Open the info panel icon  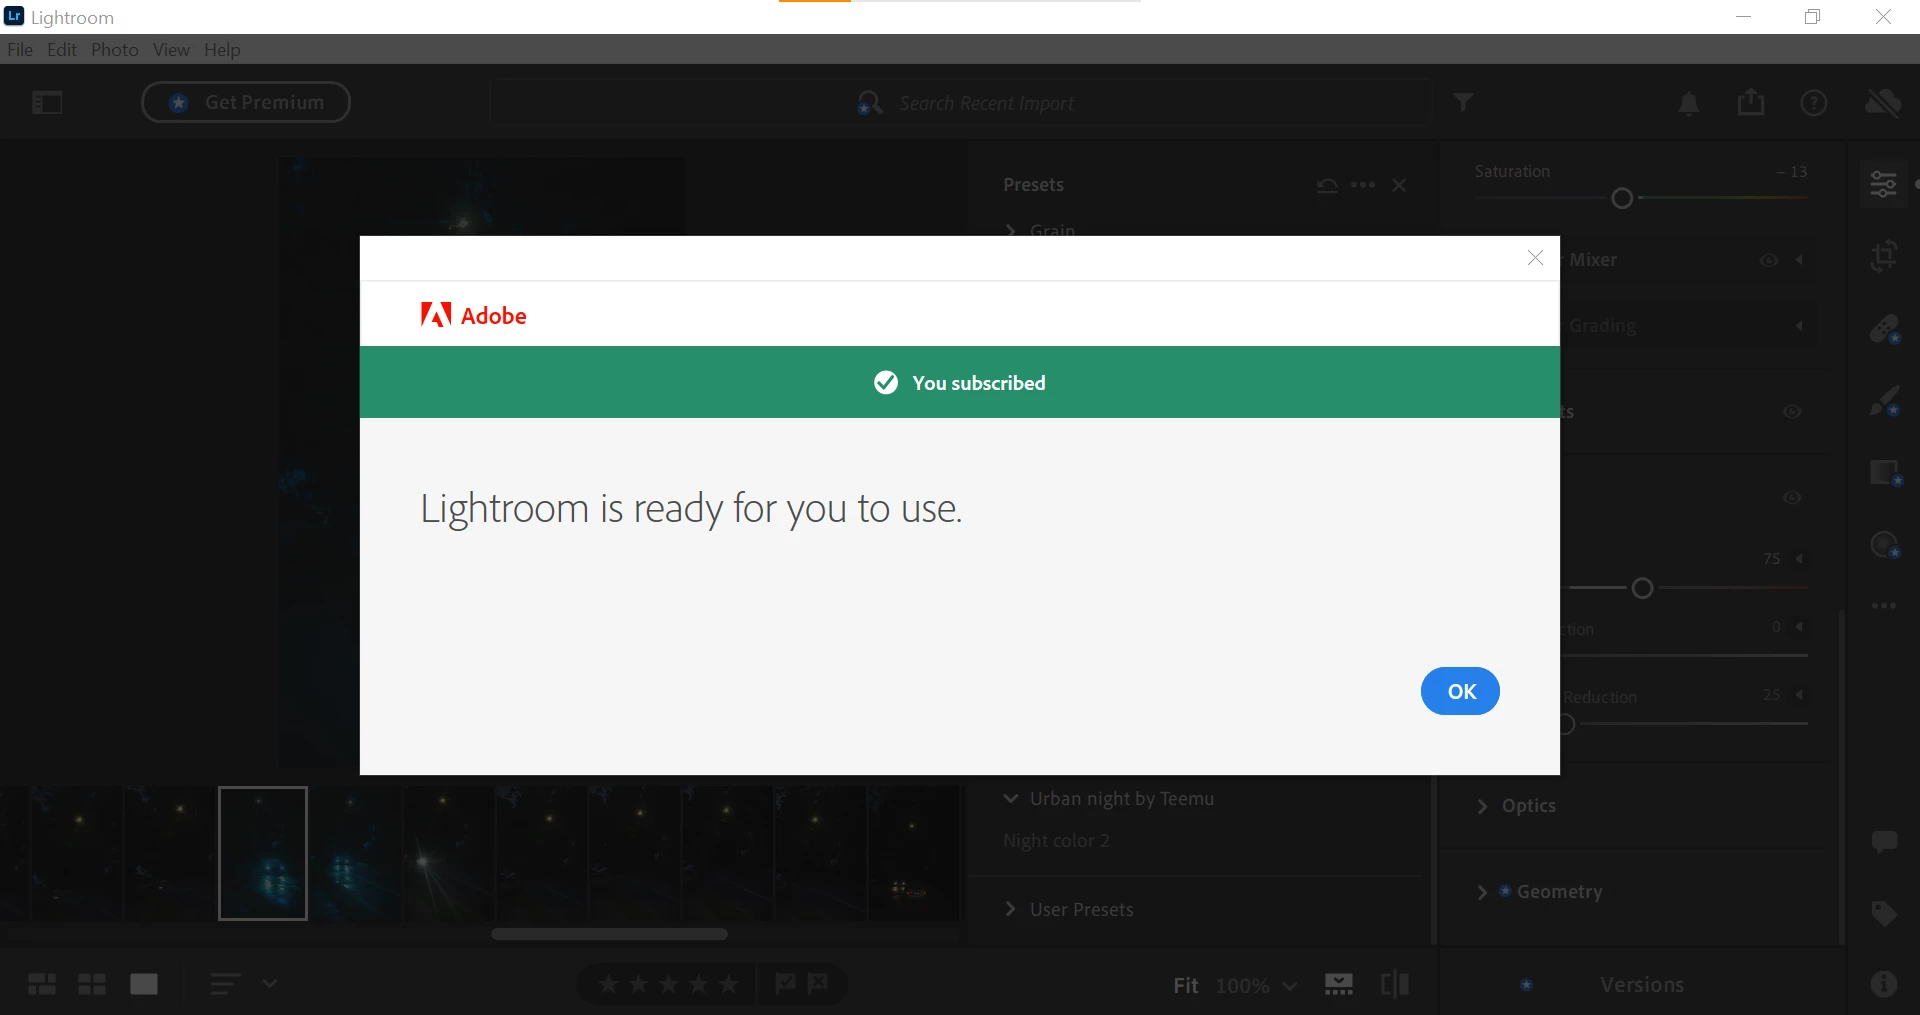[1884, 984]
